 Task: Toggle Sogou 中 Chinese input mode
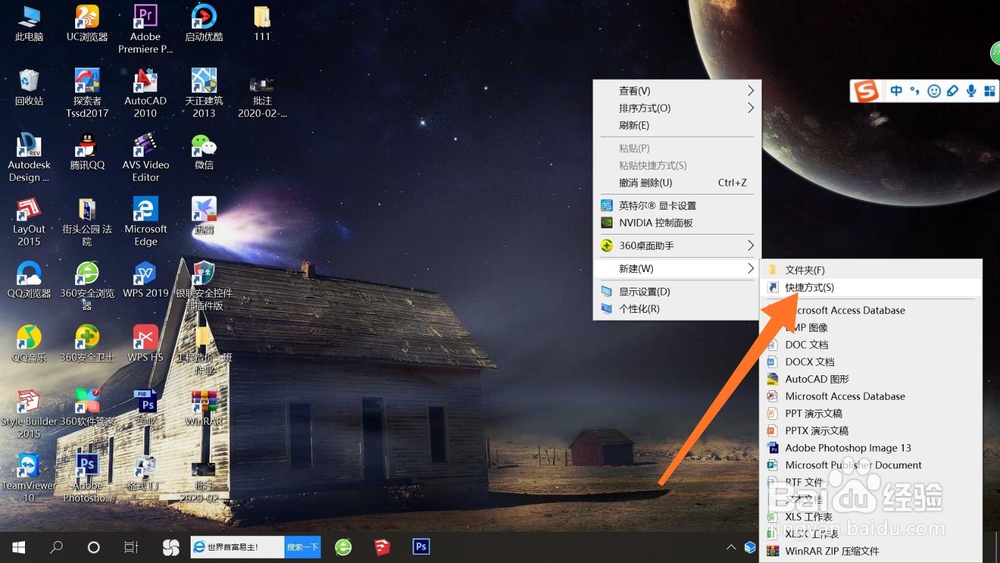point(896,91)
